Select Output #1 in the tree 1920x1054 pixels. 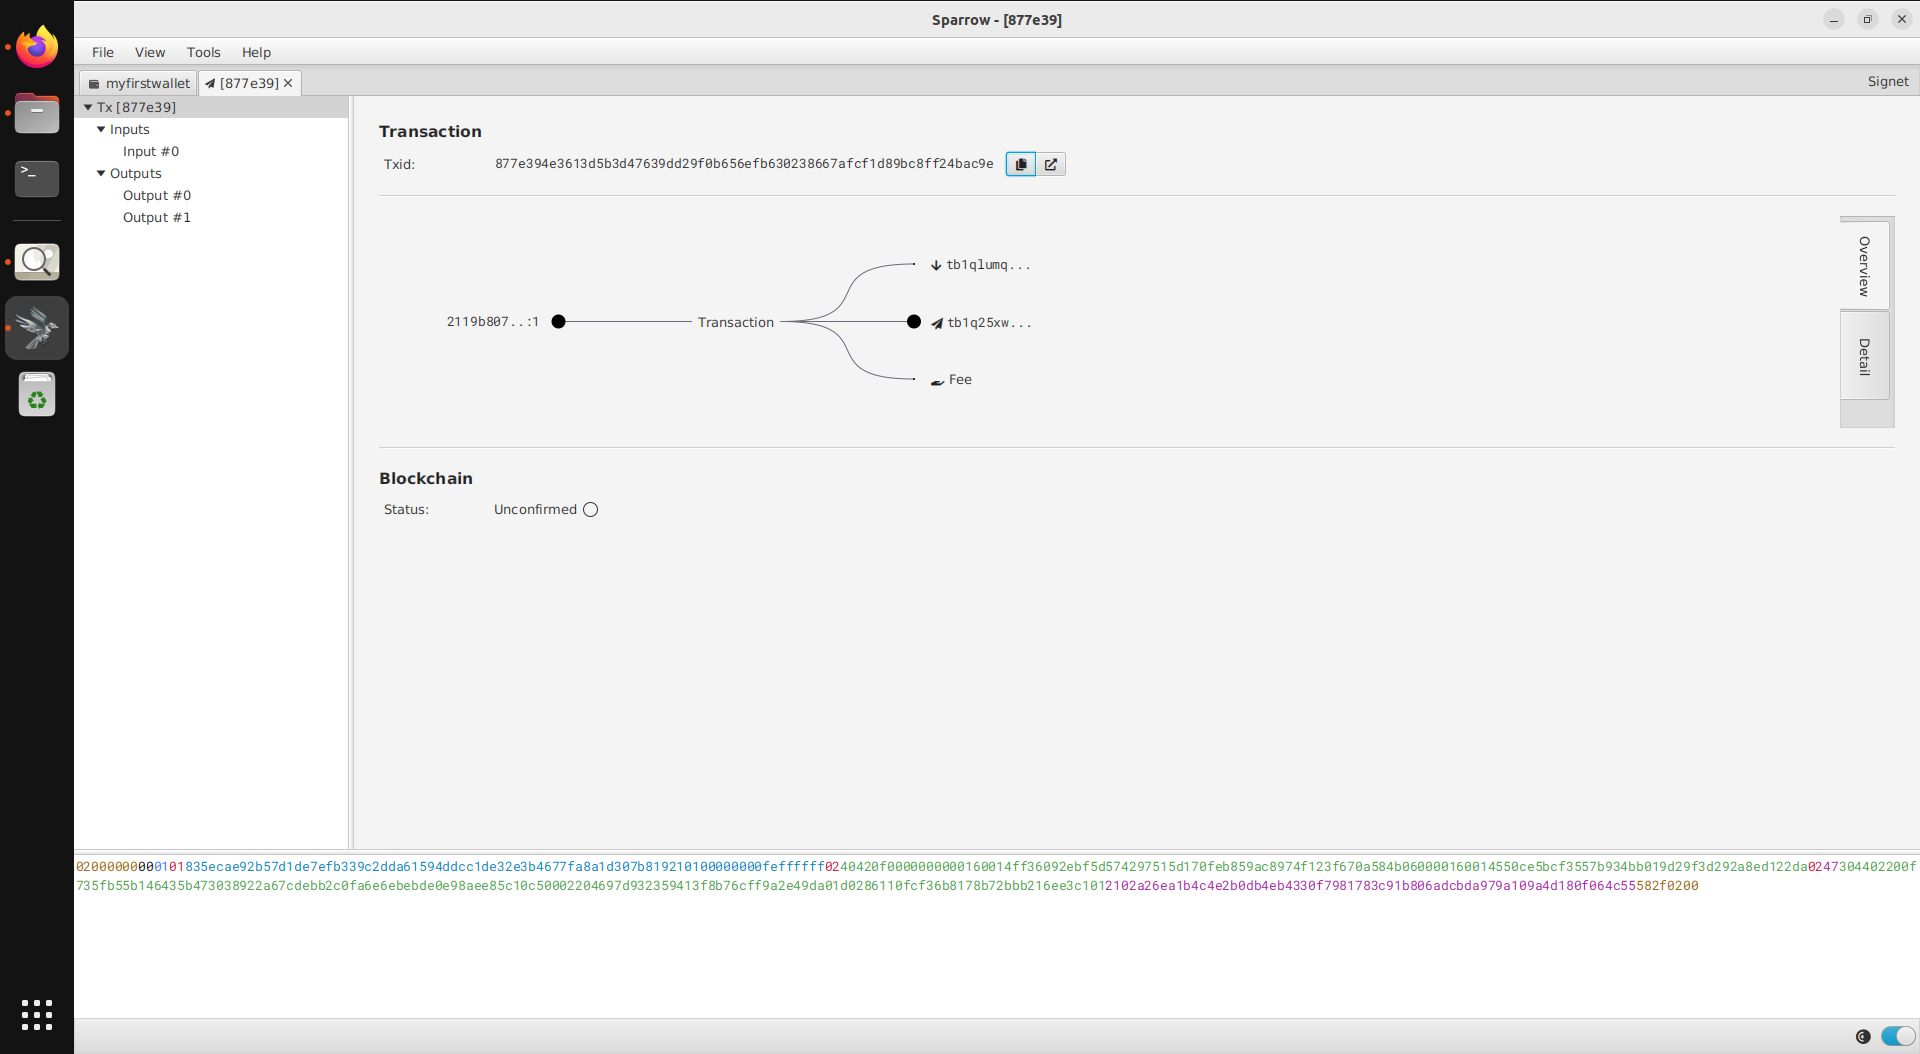click(157, 217)
